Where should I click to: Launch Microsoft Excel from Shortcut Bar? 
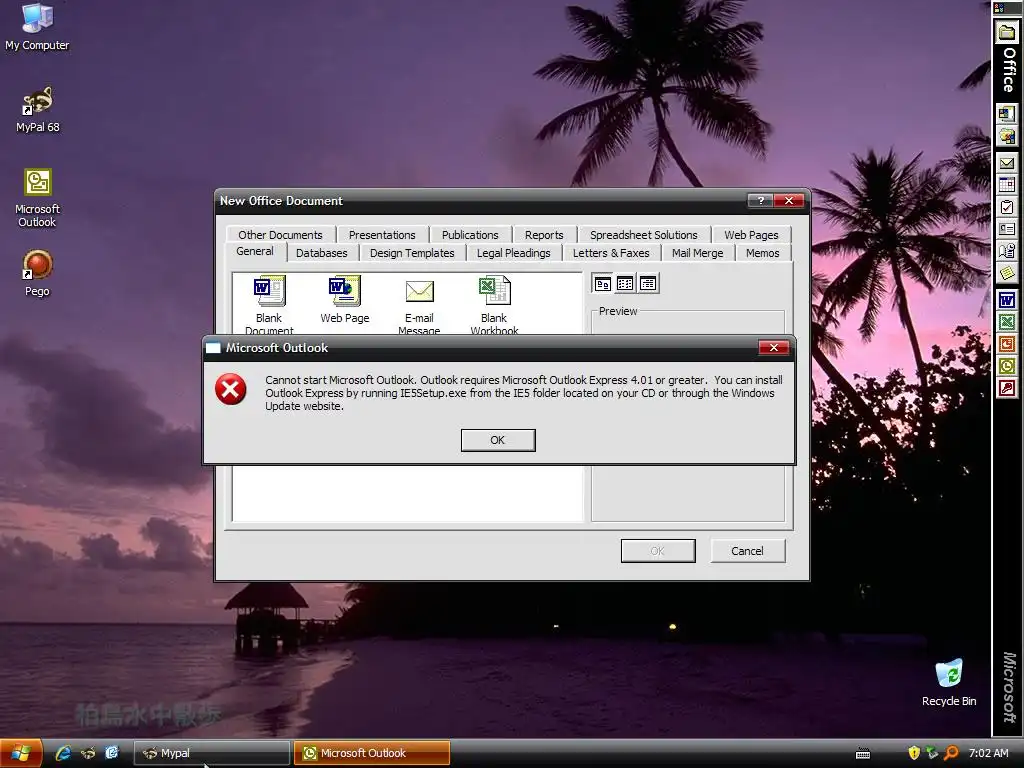pyautogui.click(x=1007, y=322)
